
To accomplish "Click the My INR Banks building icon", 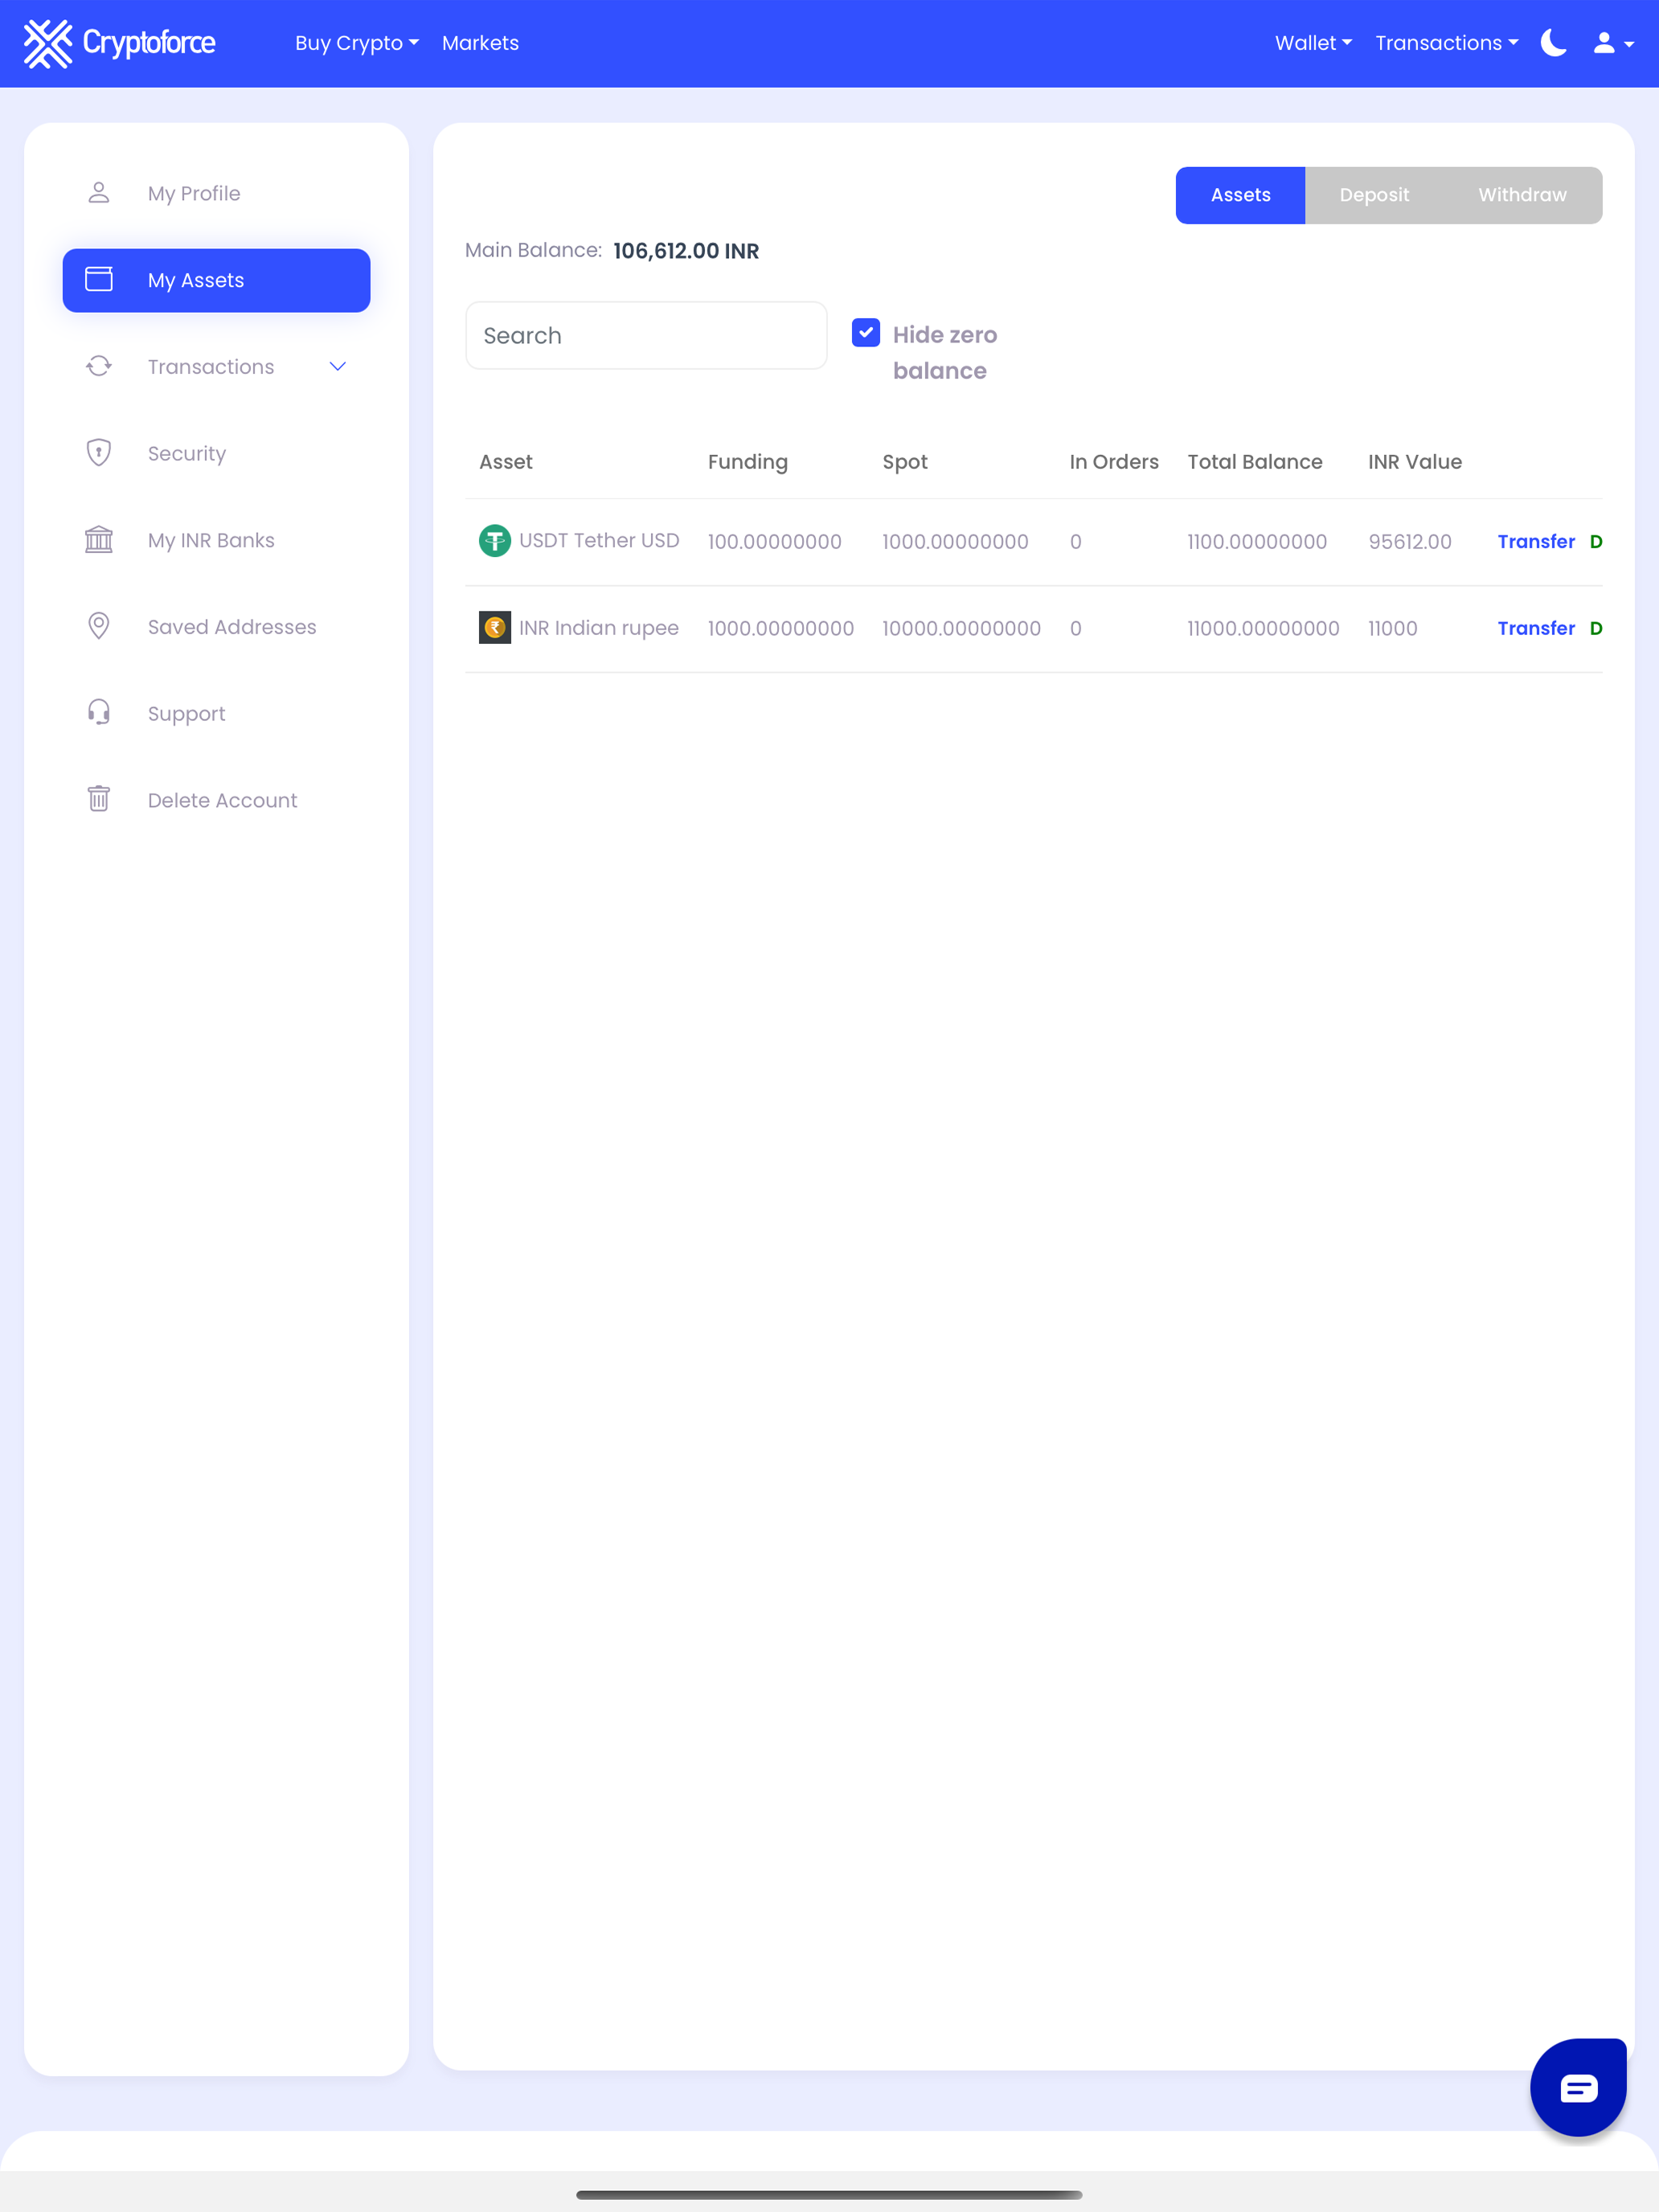I will pyautogui.click(x=98, y=540).
